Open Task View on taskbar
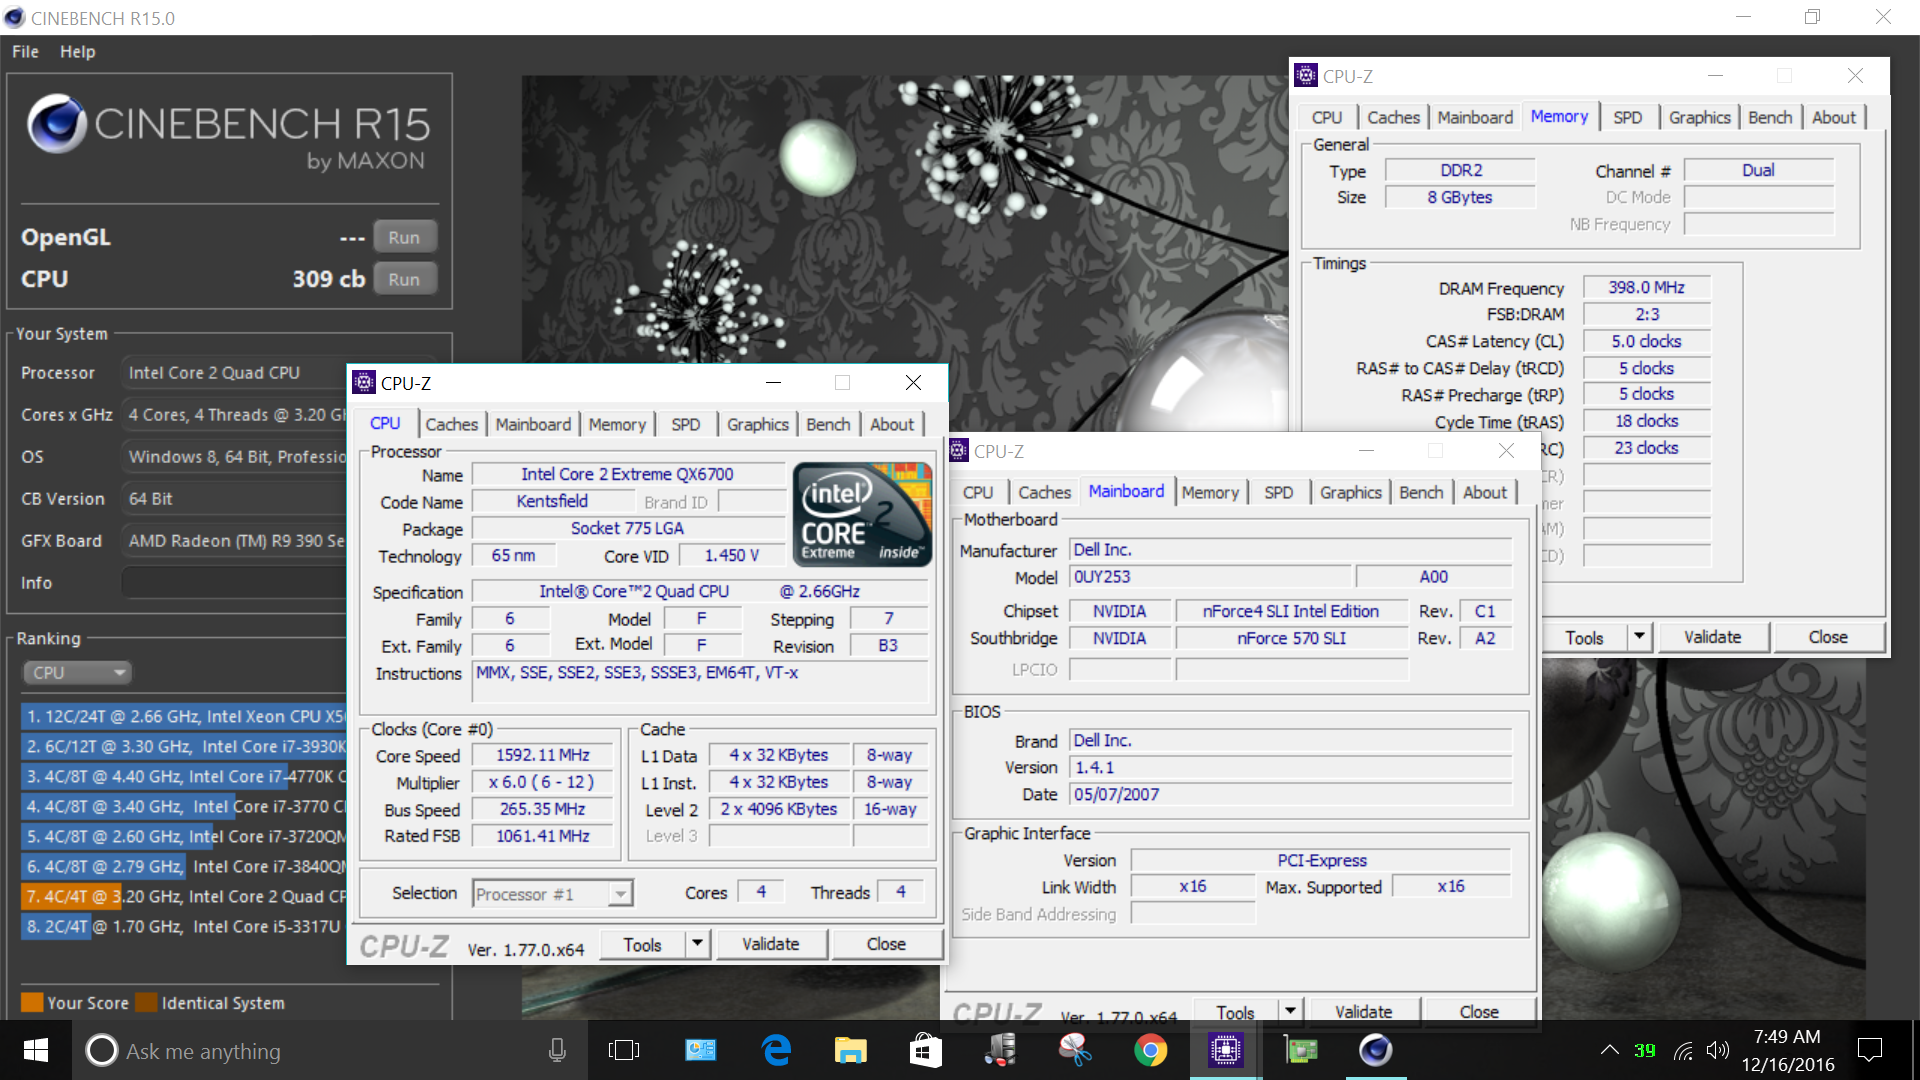Image resolution: width=1920 pixels, height=1080 pixels. point(623,1050)
